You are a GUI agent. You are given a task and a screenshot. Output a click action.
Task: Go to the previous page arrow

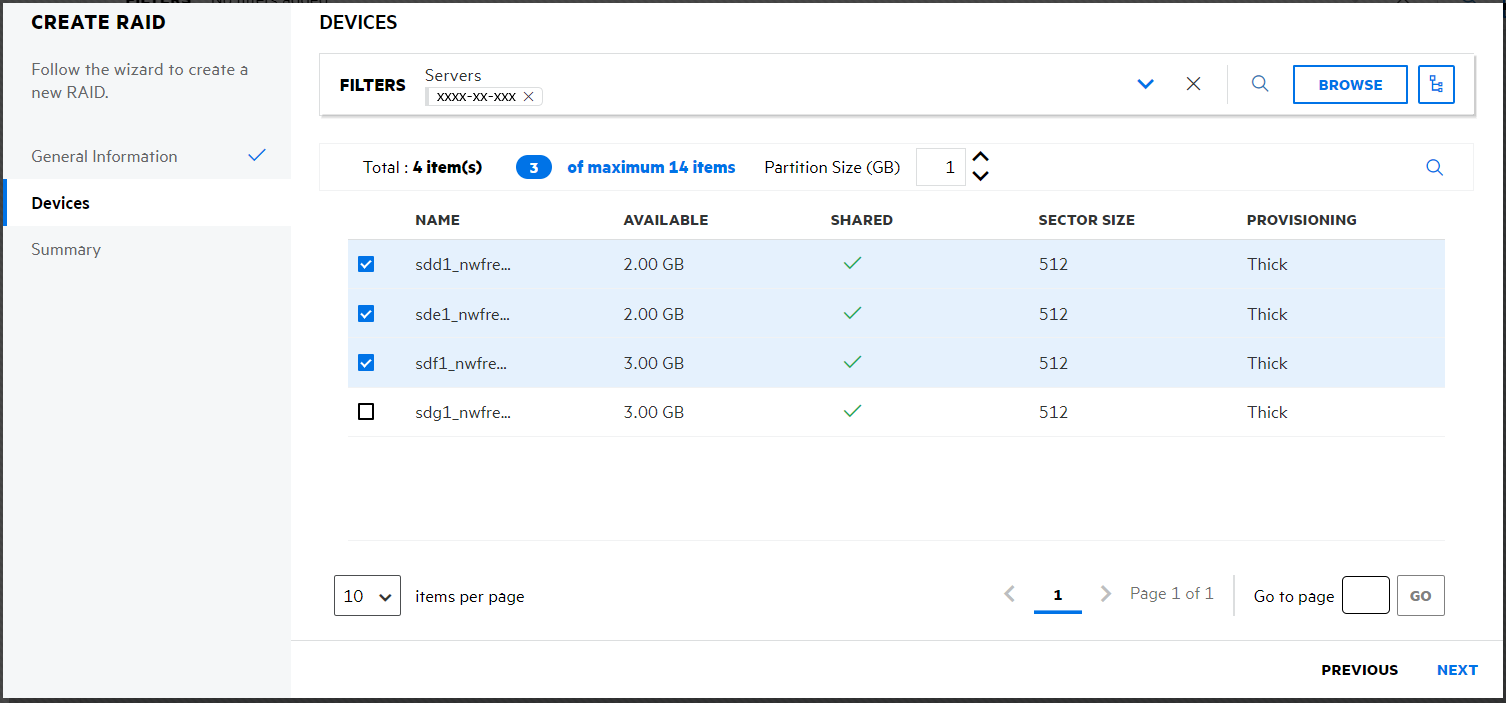(x=1009, y=594)
